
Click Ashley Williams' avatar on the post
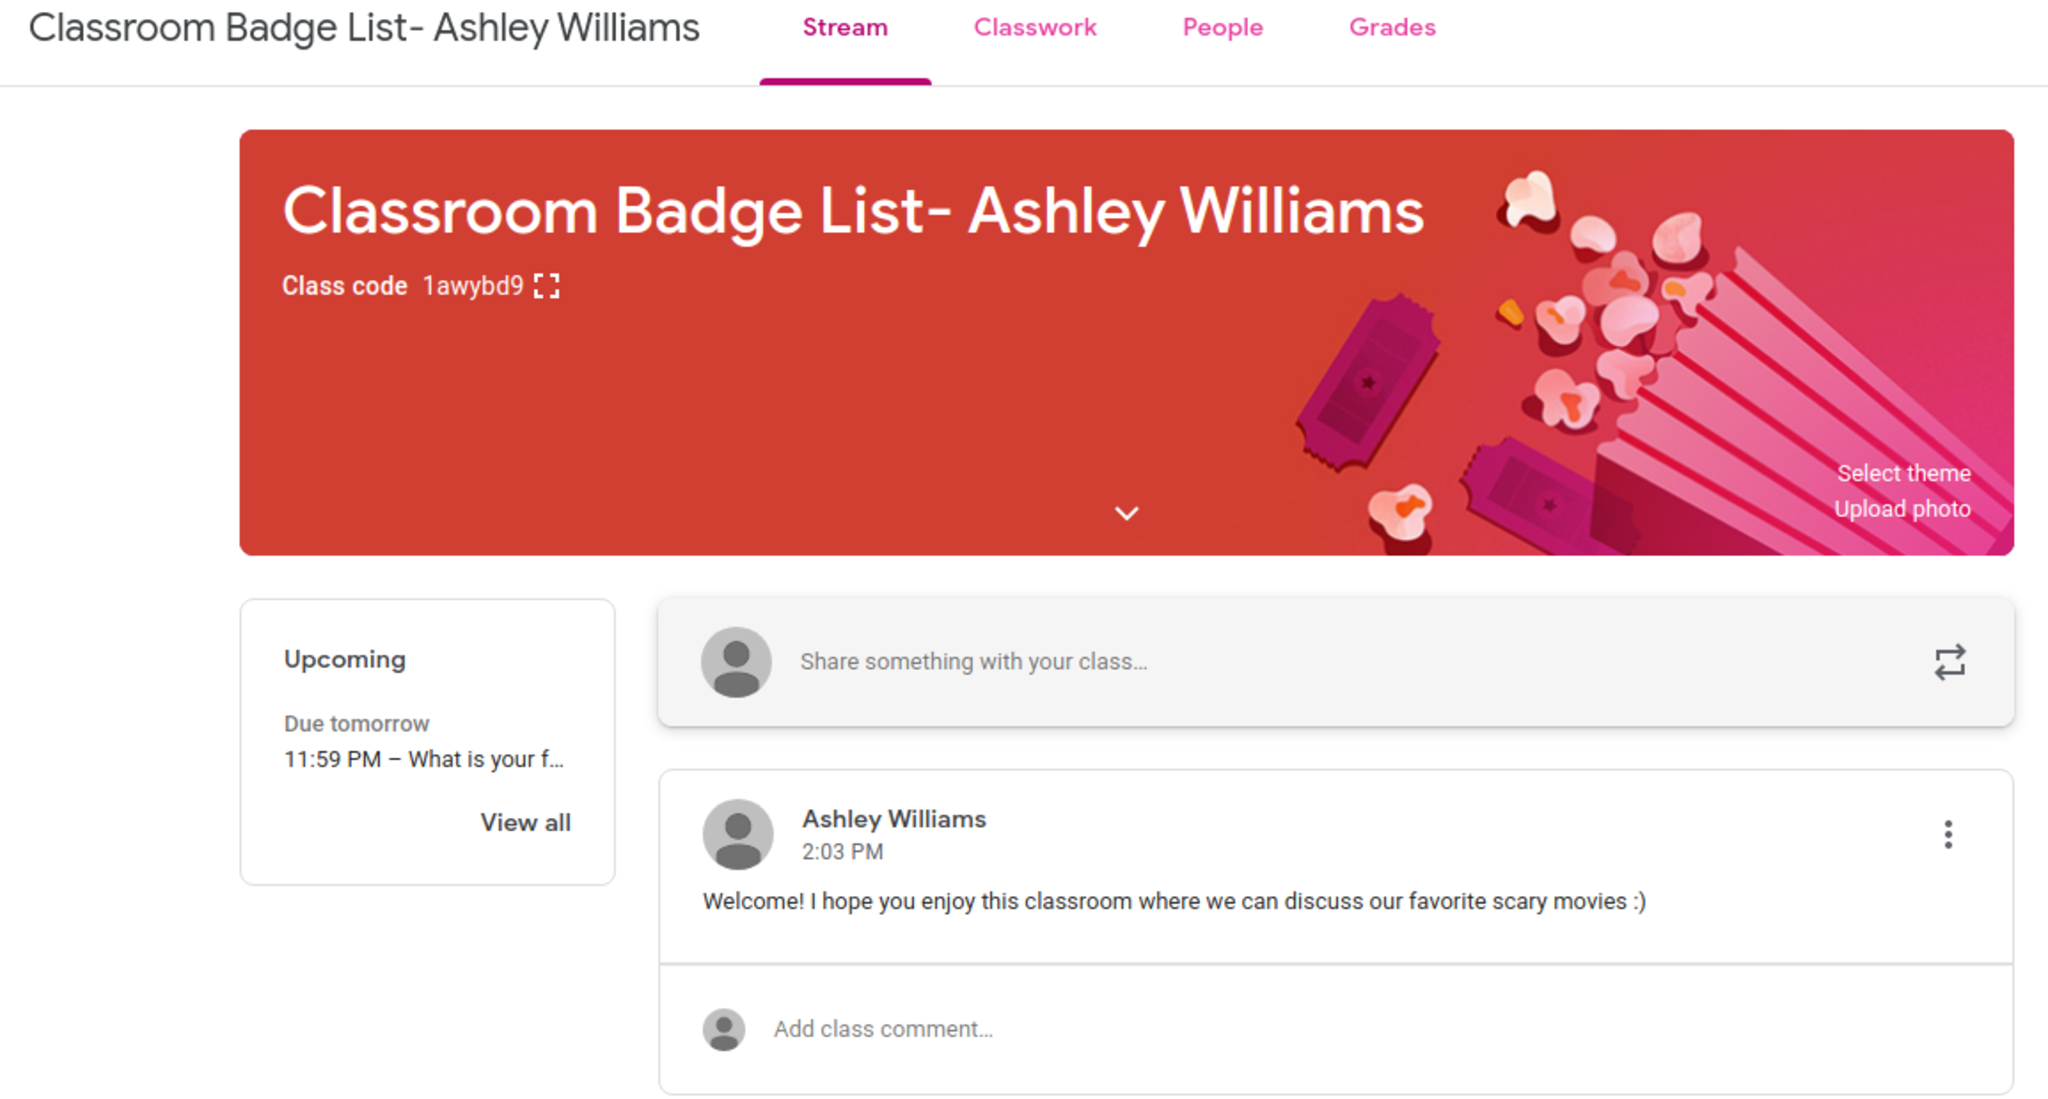pyautogui.click(x=738, y=834)
